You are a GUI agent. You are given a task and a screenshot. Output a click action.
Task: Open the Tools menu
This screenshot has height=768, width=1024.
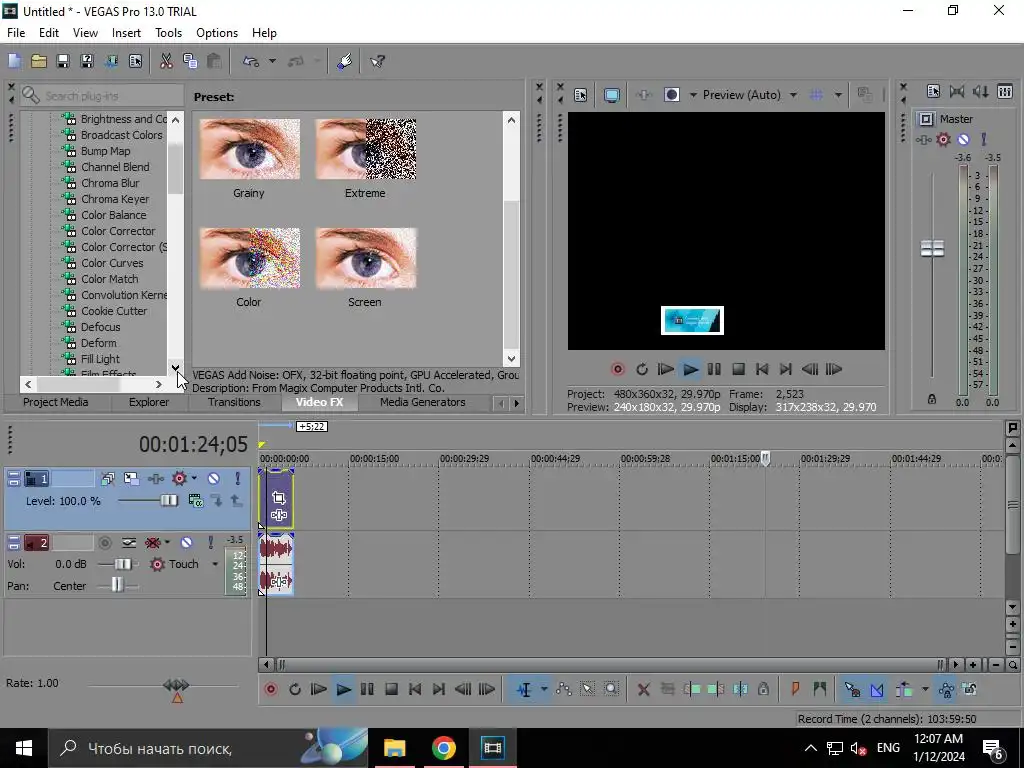click(168, 33)
